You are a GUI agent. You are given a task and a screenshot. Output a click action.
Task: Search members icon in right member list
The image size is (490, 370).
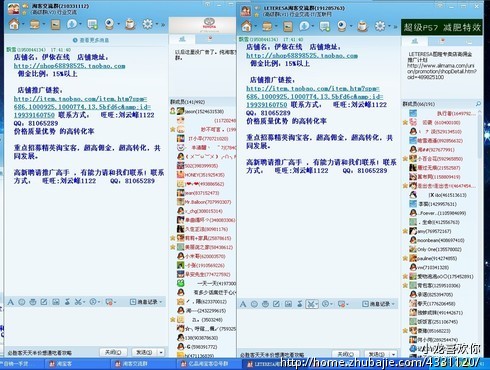pos(478,104)
